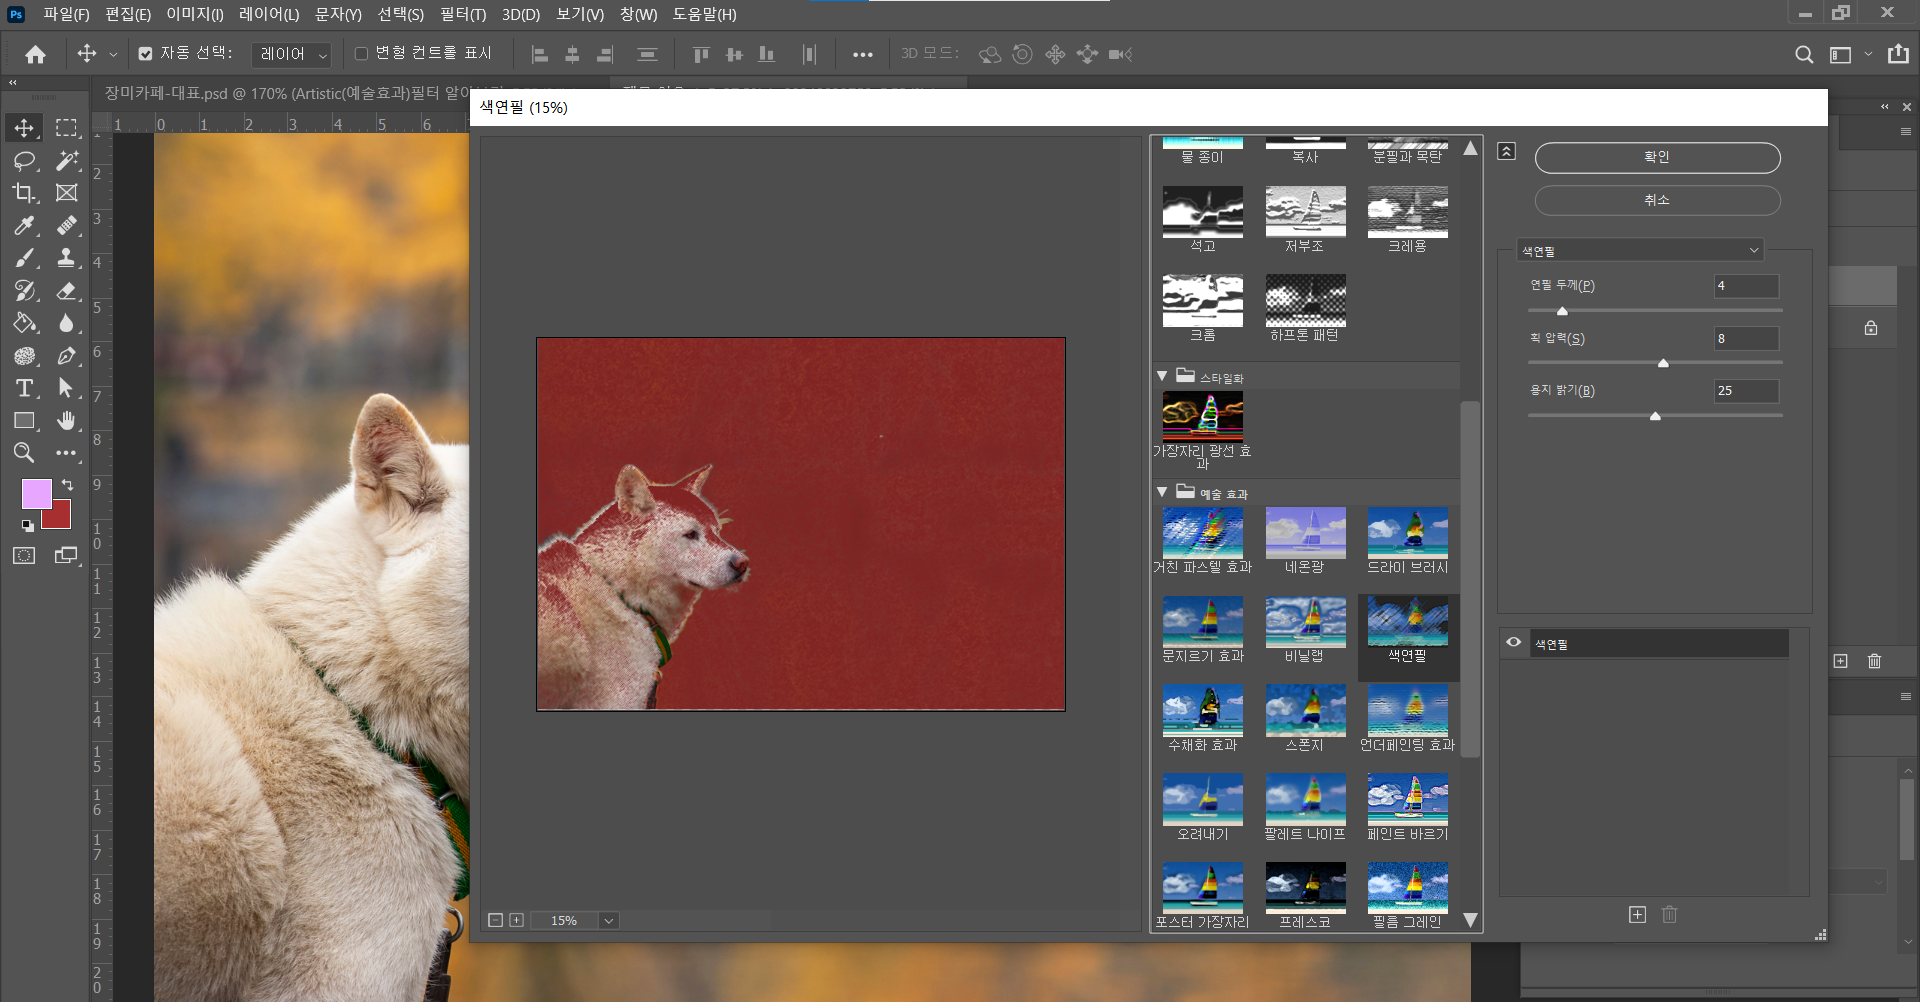Open the 색연필 filter type dropdown
Screen dimensions: 1920x1002
(x=1639, y=250)
